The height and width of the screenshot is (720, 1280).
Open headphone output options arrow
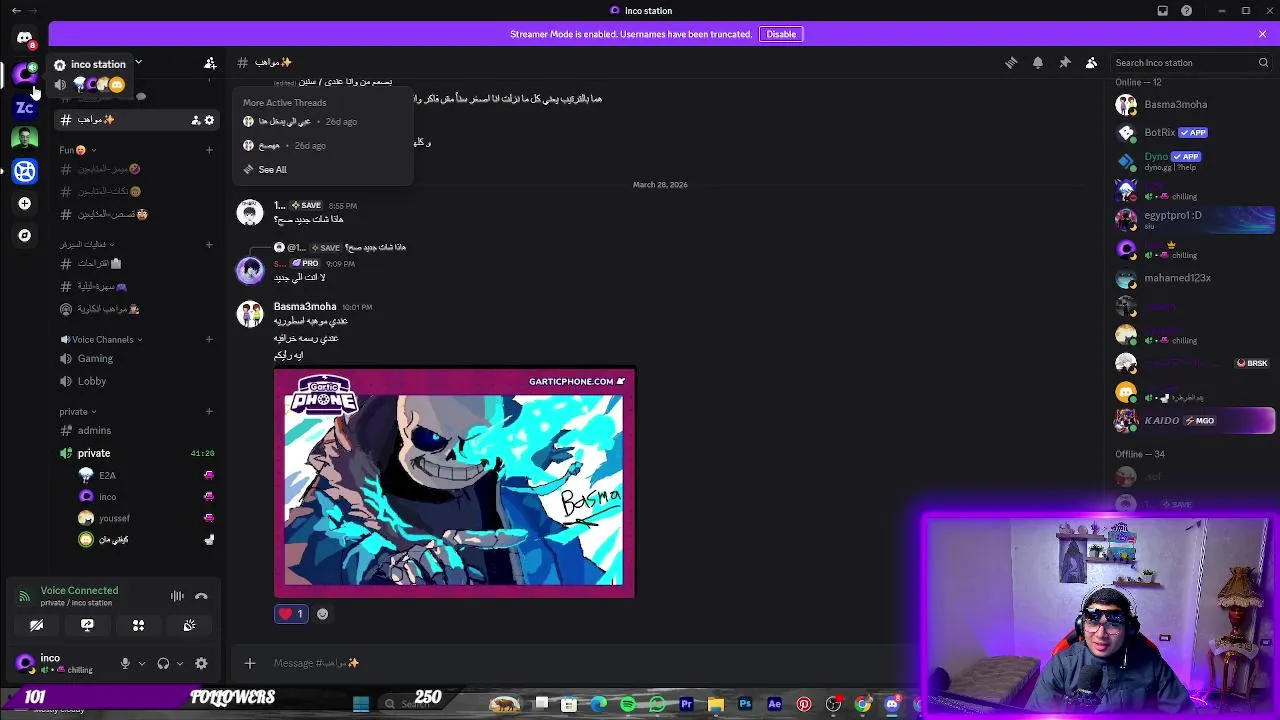pos(180,663)
